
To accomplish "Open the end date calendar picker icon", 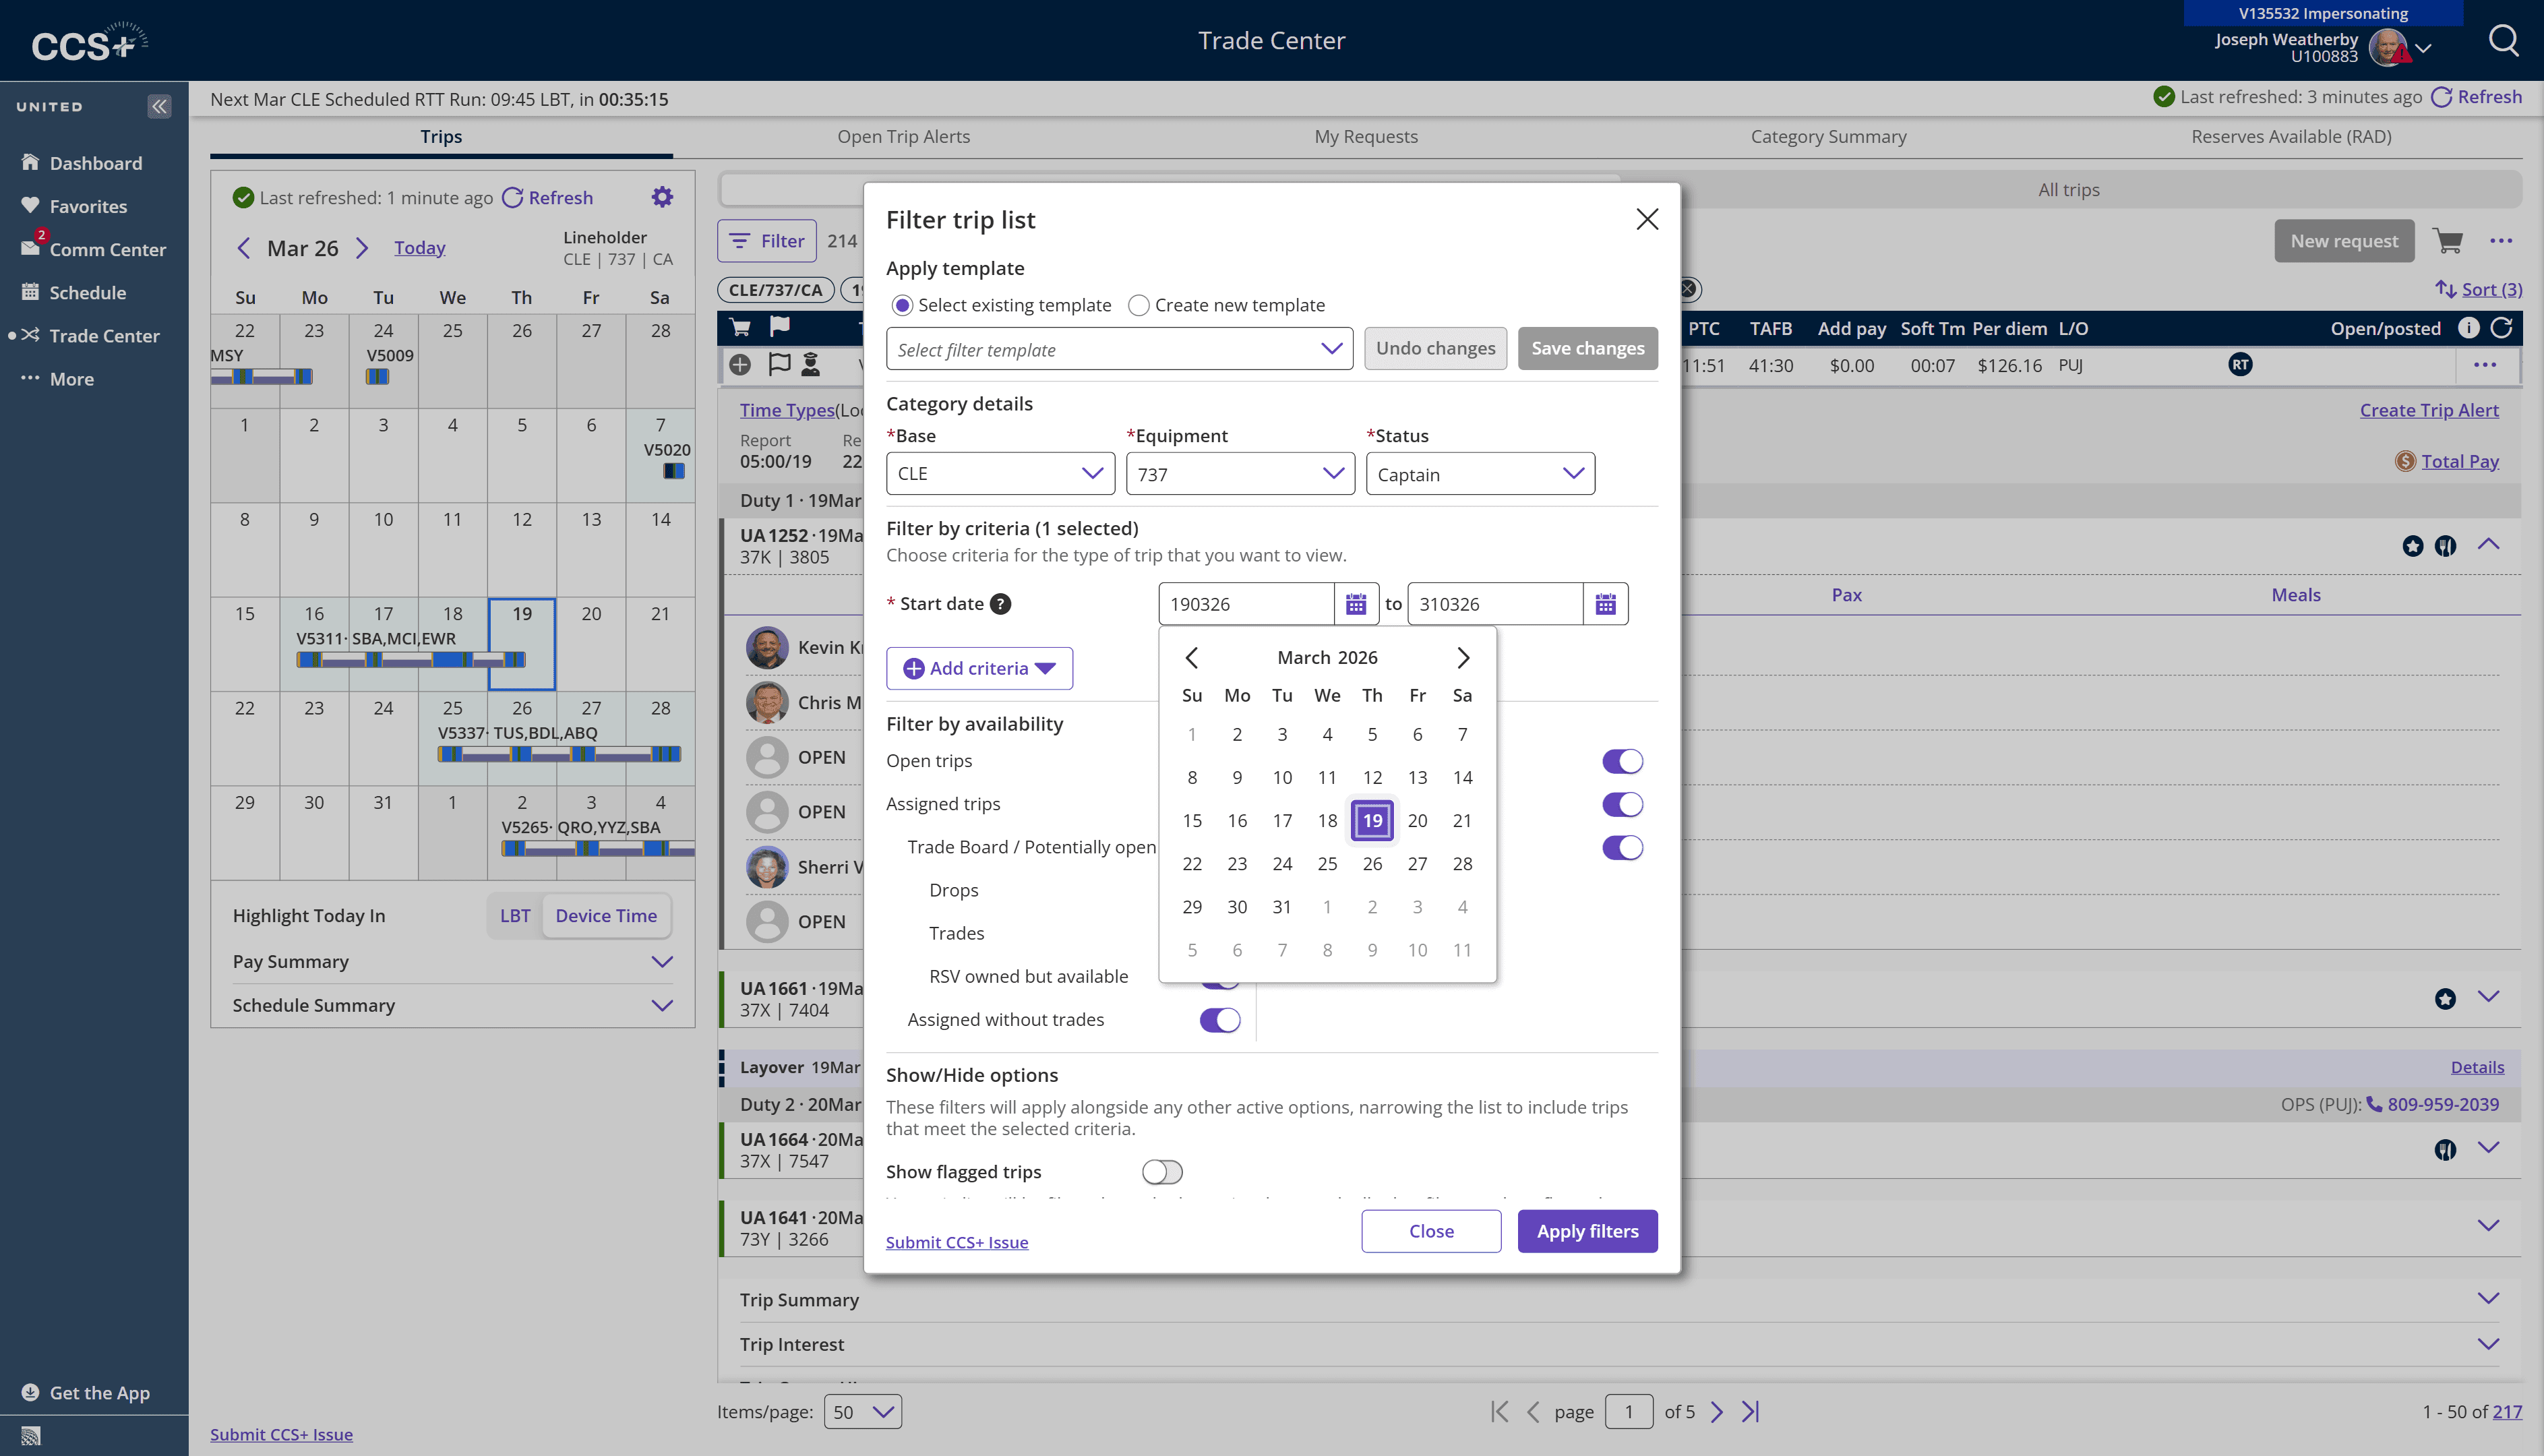I will pyautogui.click(x=1605, y=604).
